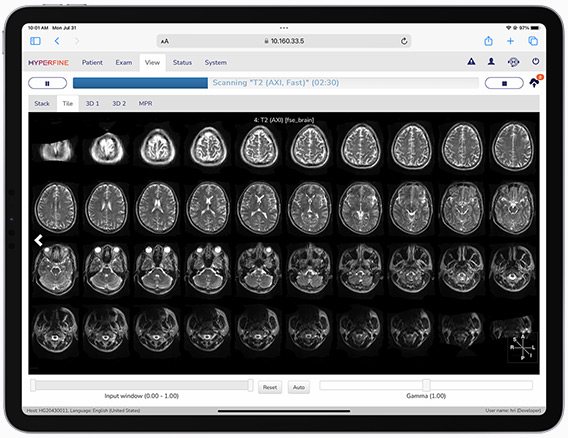Screen dimensions: 568x438
Task: Click the brain scan status icon
Action: [513, 62]
